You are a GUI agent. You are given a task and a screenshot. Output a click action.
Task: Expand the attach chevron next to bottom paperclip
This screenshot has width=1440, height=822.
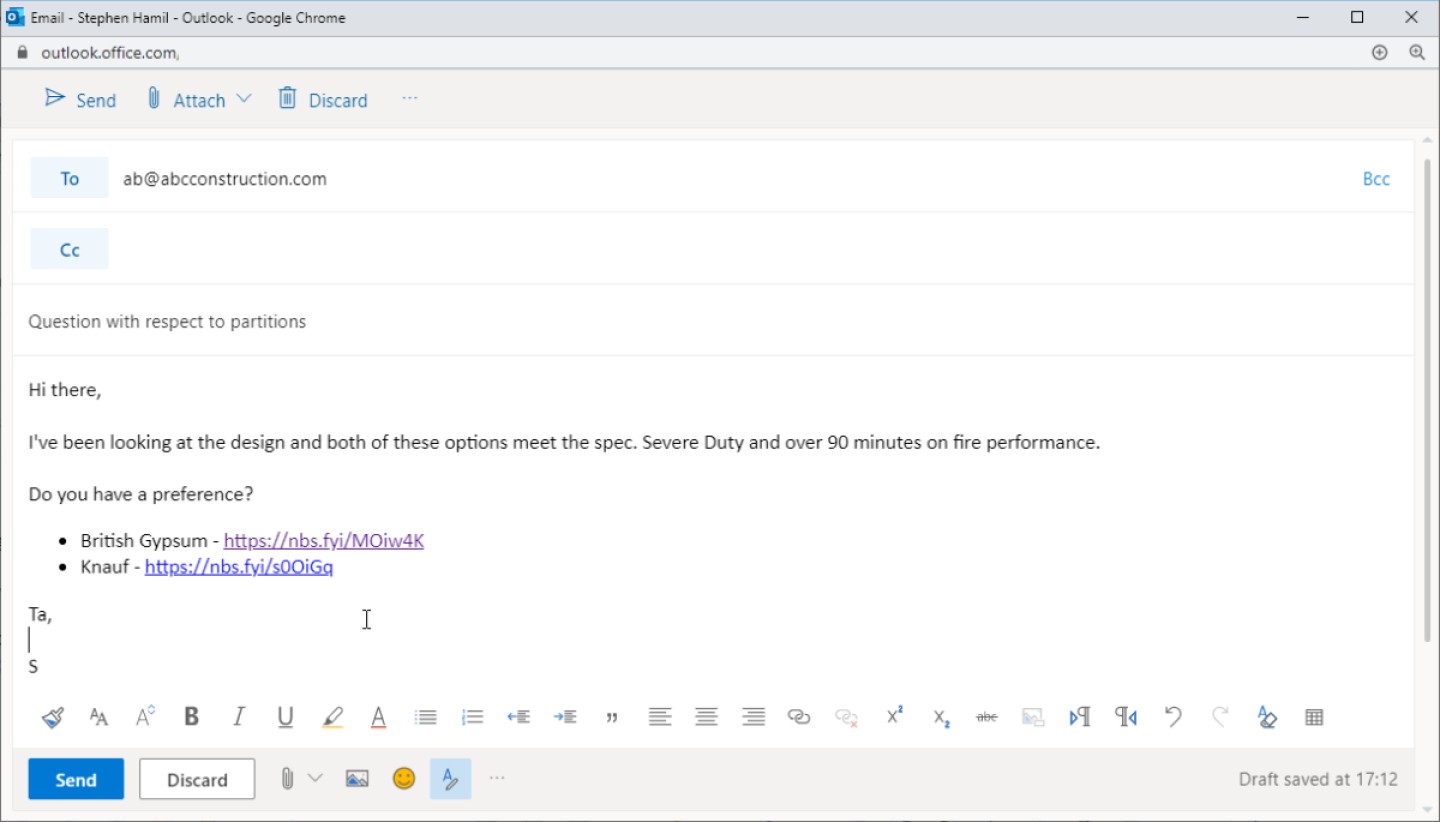[x=315, y=778]
